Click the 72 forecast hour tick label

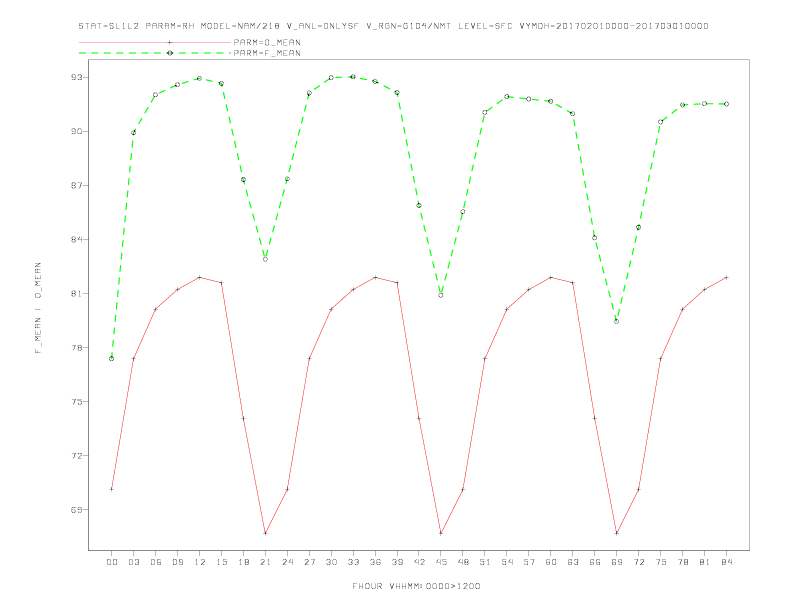tap(638, 562)
